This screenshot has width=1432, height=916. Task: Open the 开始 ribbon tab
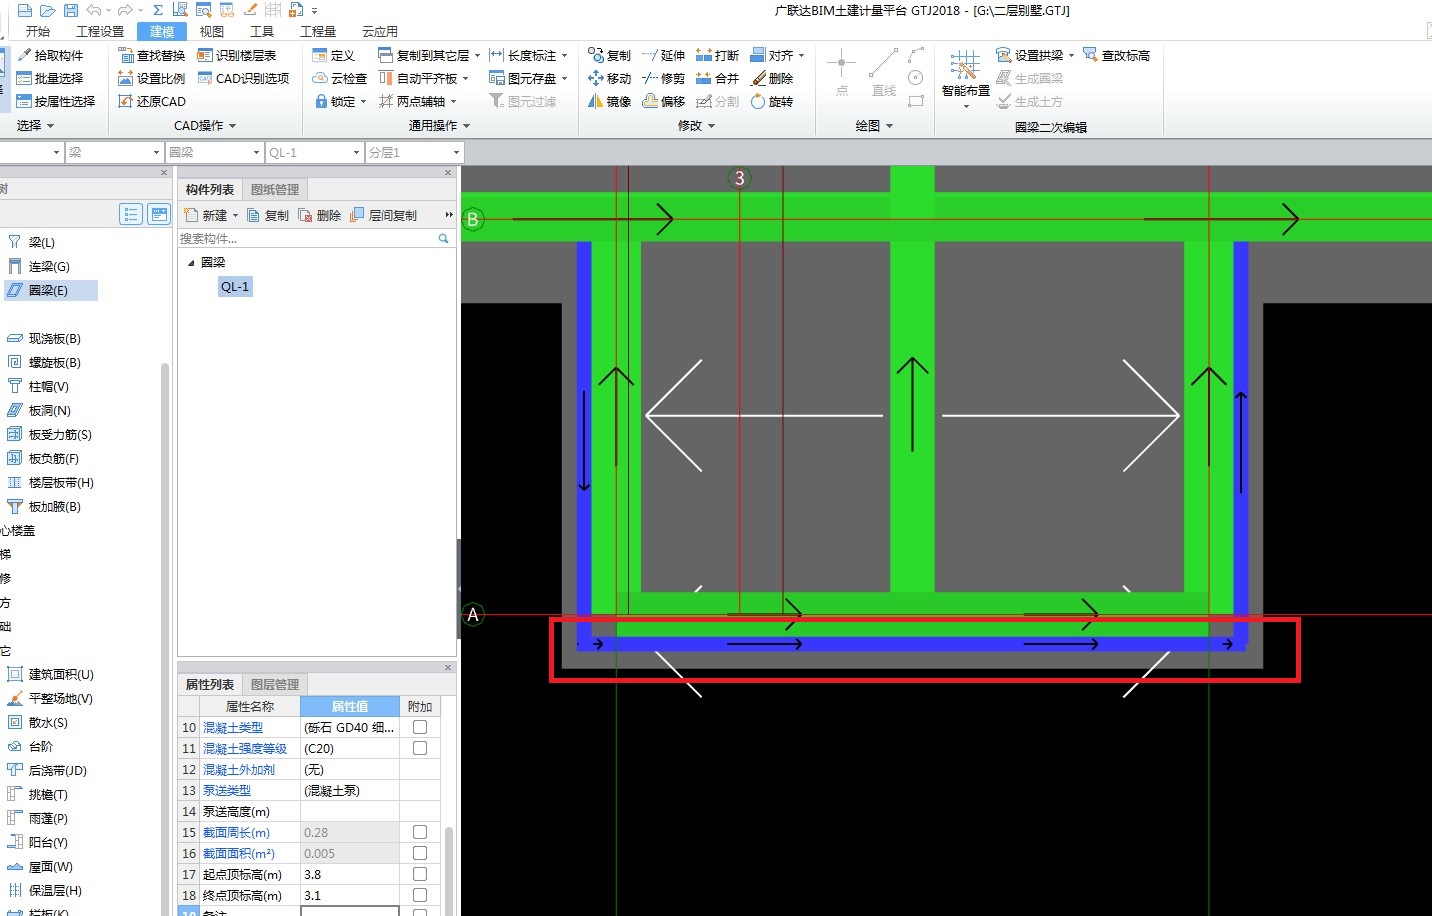tap(38, 31)
